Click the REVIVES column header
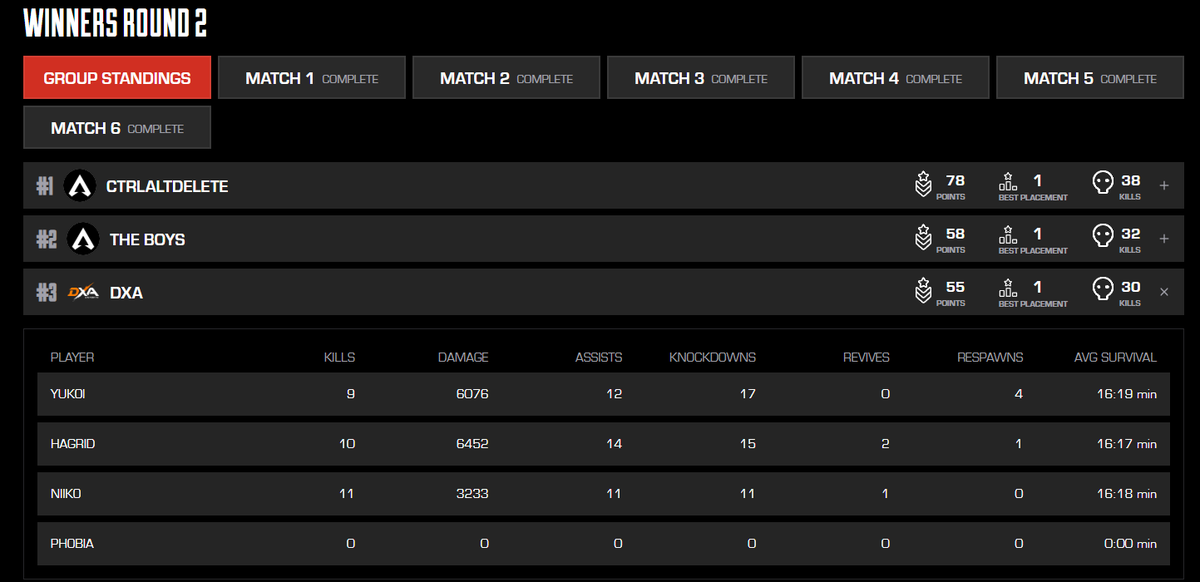The image size is (1200, 582). coord(866,357)
